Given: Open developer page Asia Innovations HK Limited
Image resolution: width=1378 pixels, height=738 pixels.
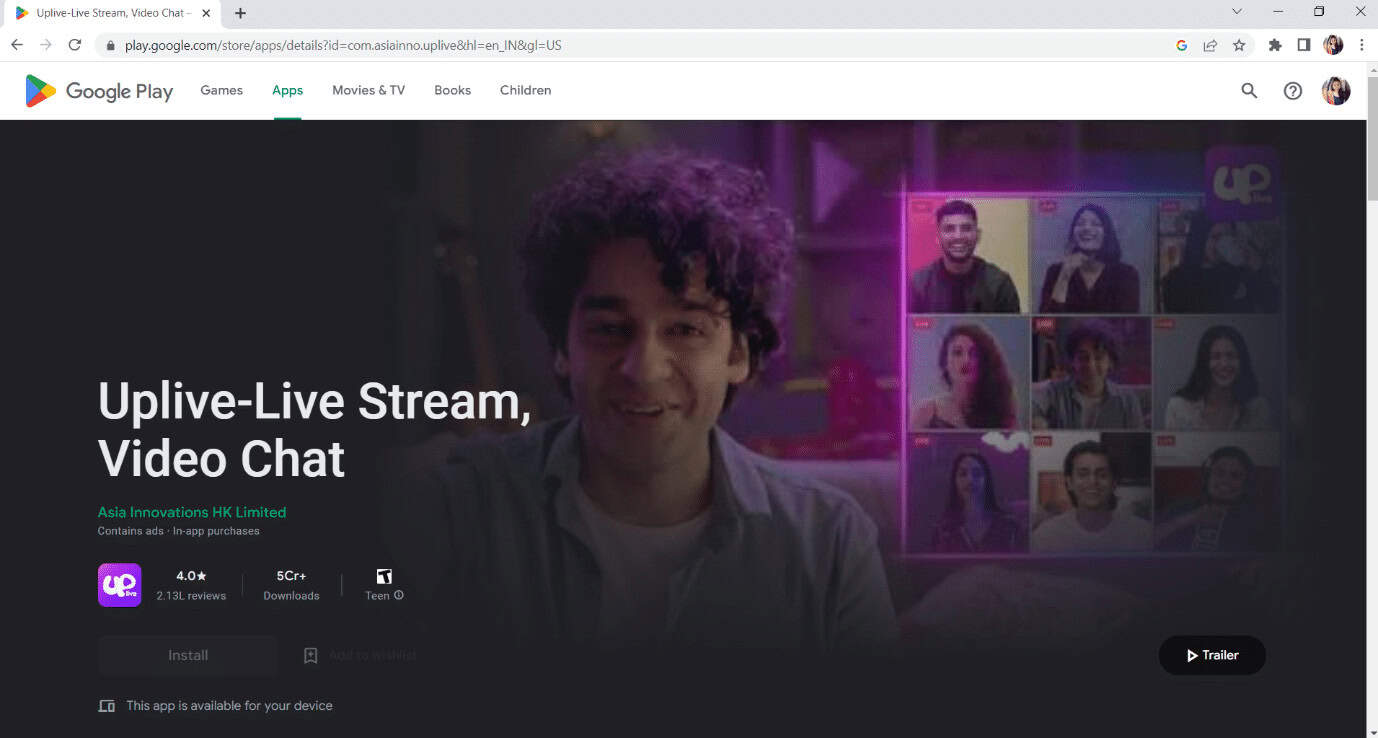Looking at the screenshot, I should click(x=191, y=511).
